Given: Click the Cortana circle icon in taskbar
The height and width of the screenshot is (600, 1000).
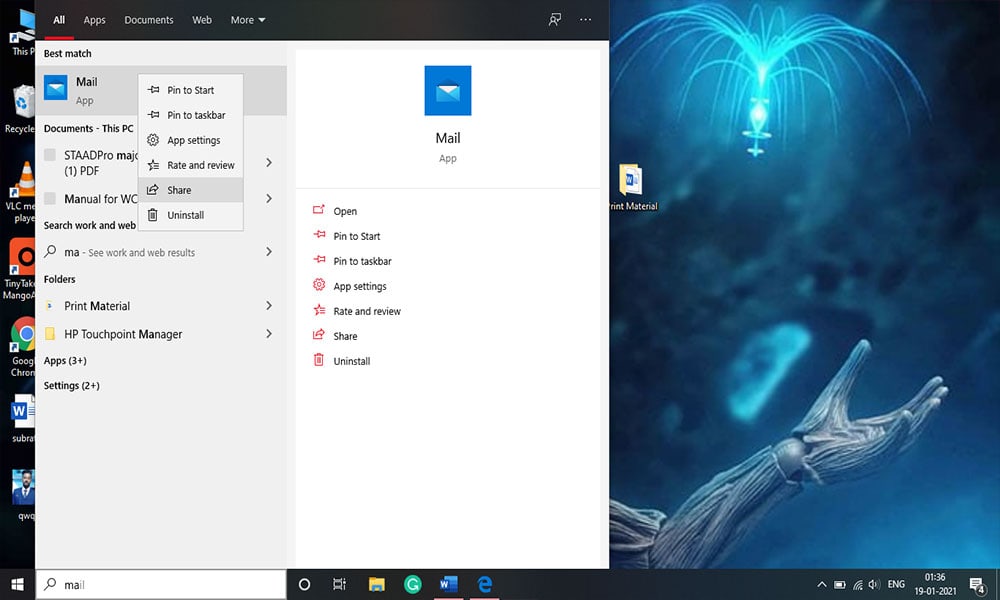Looking at the screenshot, I should coord(305,584).
